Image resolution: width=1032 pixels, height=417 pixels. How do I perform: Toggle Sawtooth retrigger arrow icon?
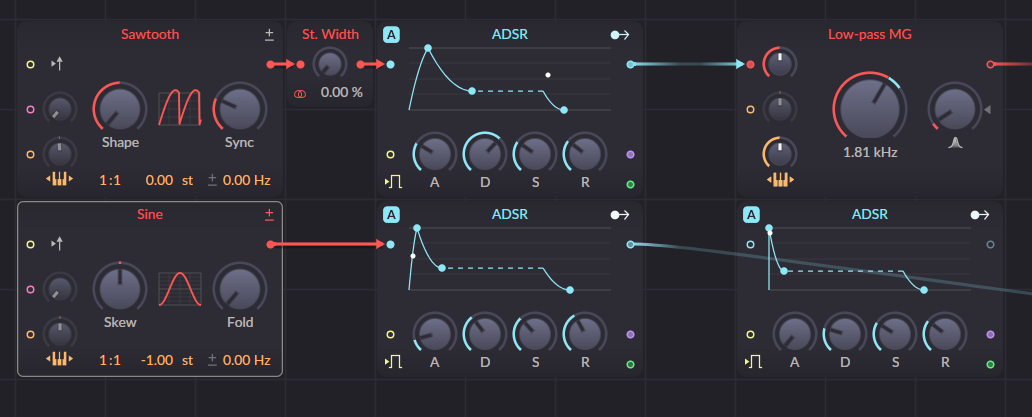point(57,64)
